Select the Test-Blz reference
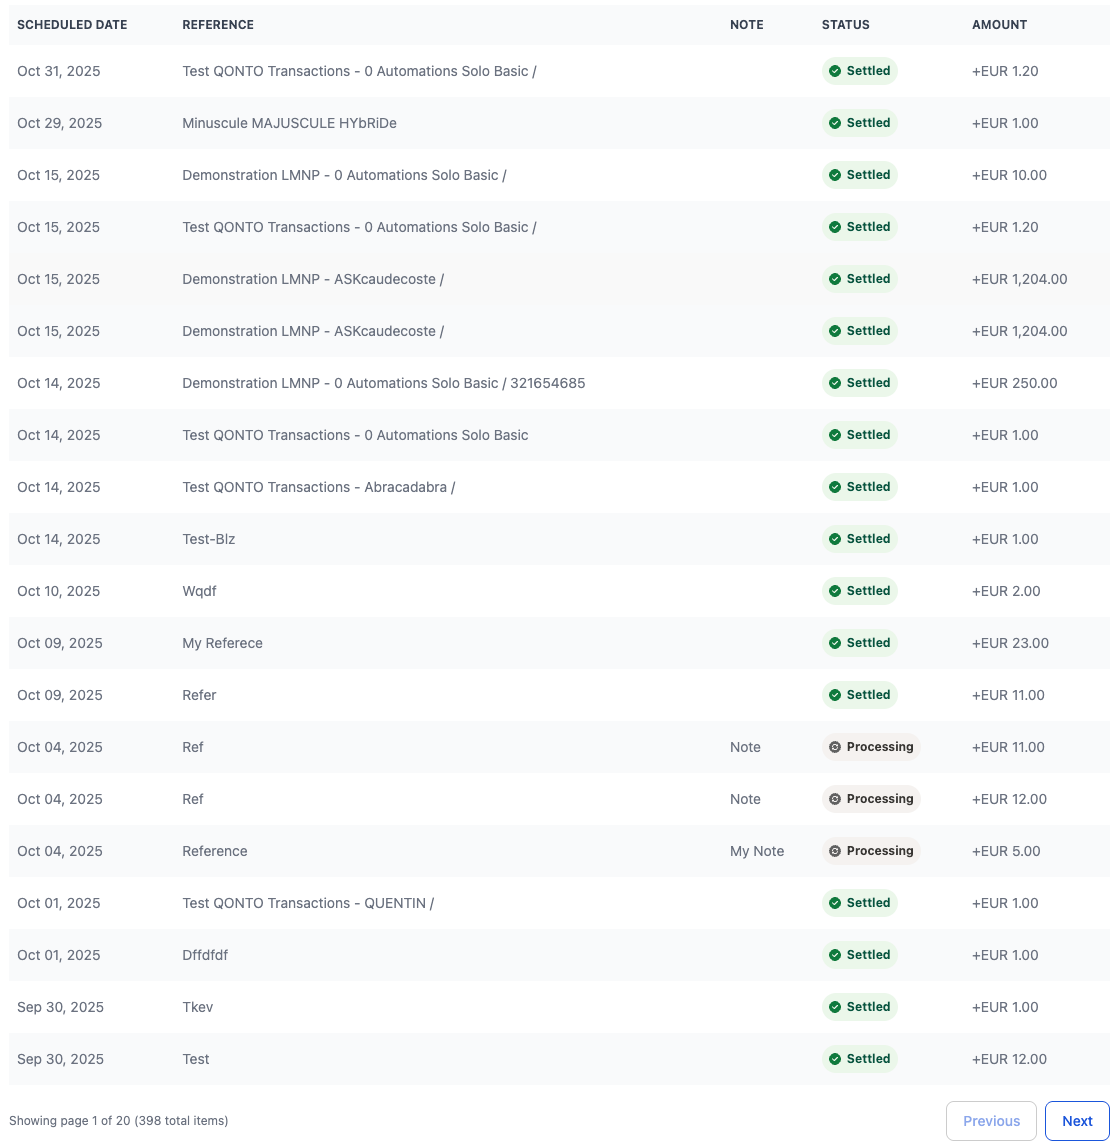Screen dimensions: 1119x1147 click(208, 539)
